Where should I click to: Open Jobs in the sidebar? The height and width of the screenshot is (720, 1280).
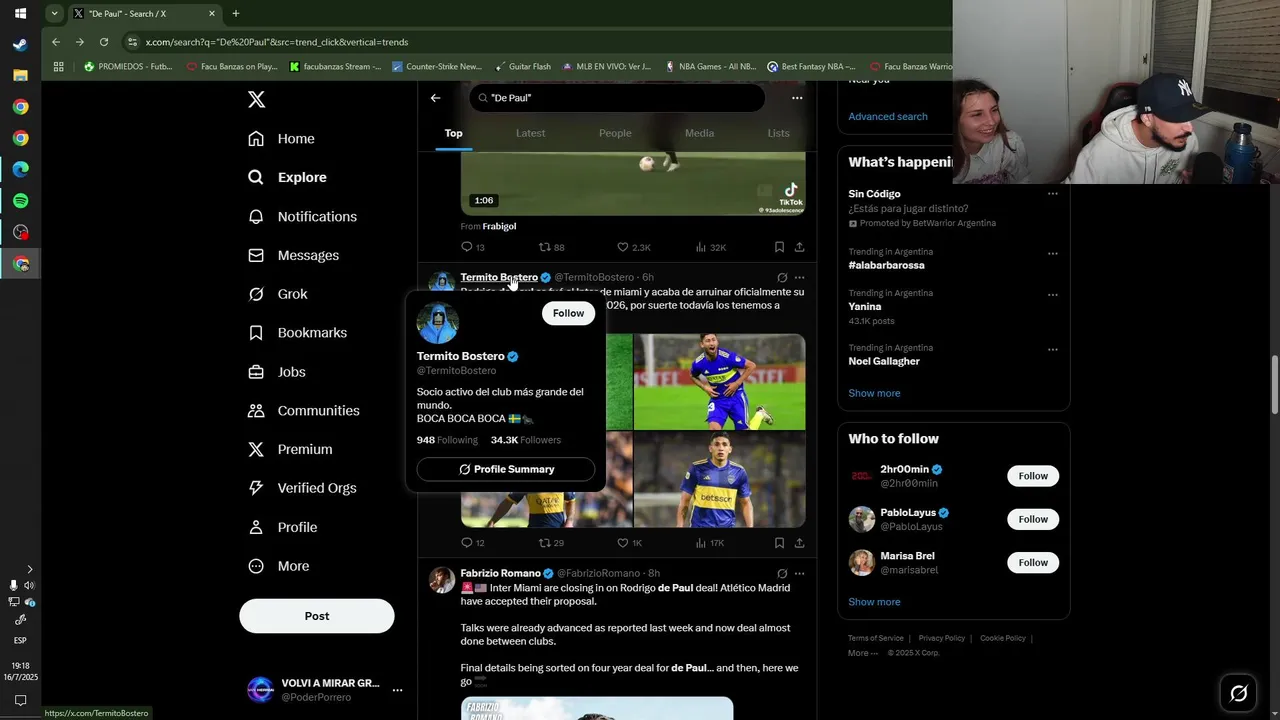point(276,372)
